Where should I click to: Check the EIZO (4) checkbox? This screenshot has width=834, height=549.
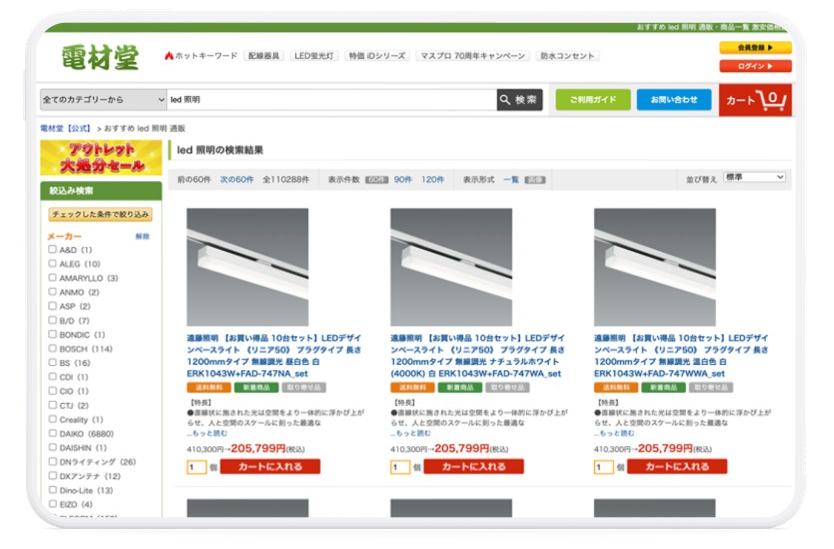point(52,504)
